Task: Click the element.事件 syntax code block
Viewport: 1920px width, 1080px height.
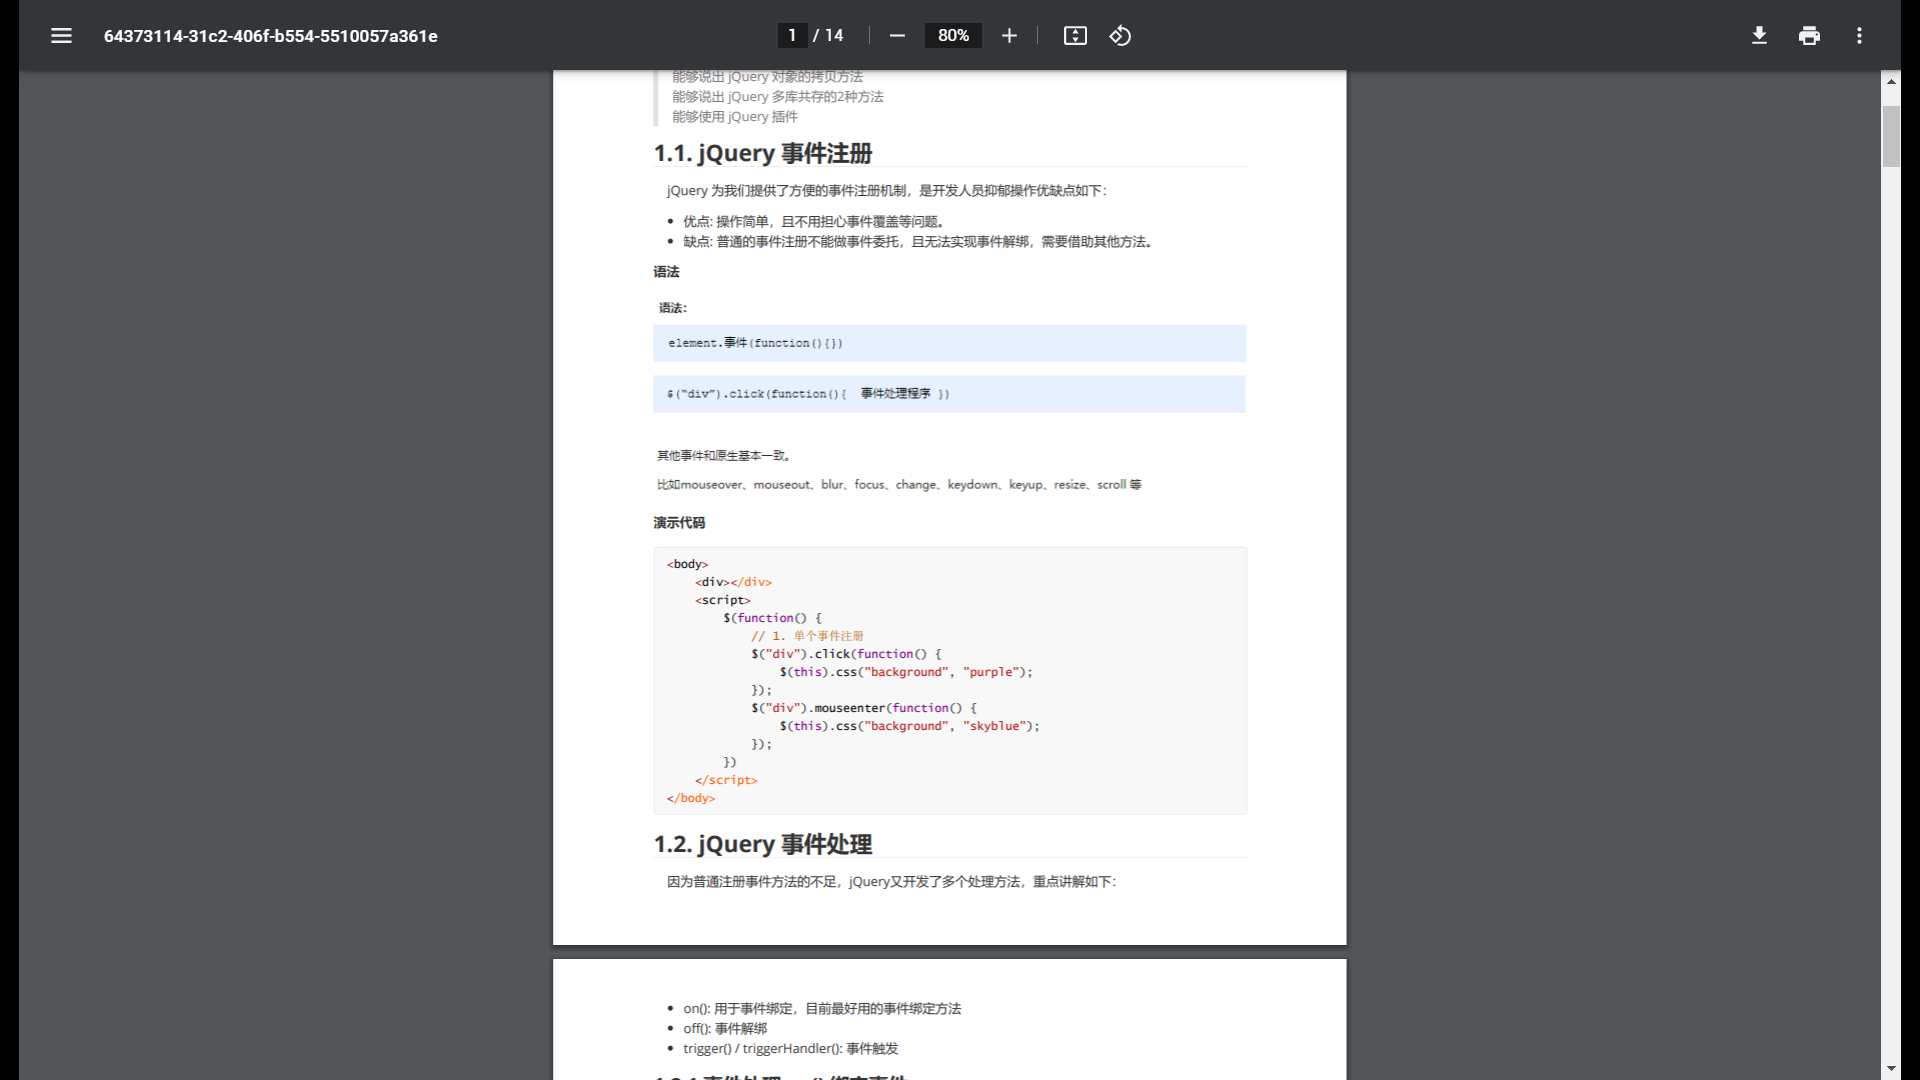Action: 949,343
